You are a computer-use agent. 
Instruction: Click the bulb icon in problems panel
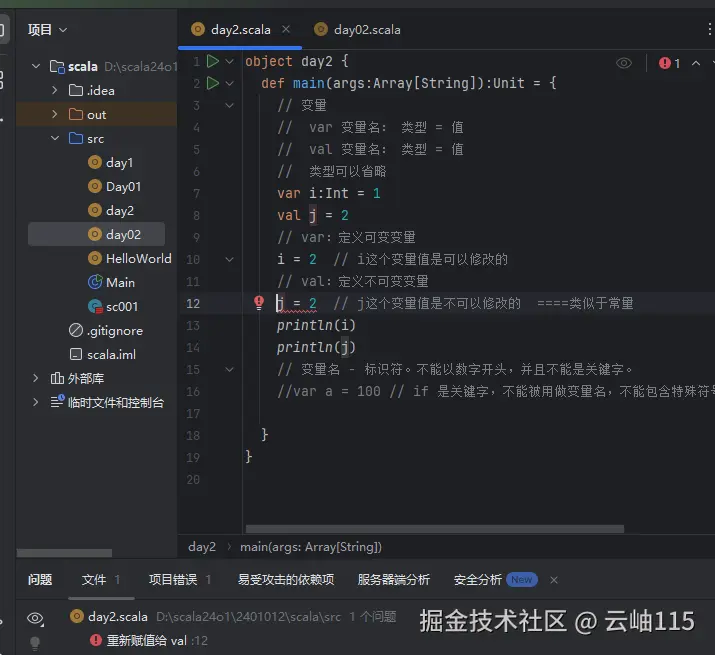[x=35, y=642]
